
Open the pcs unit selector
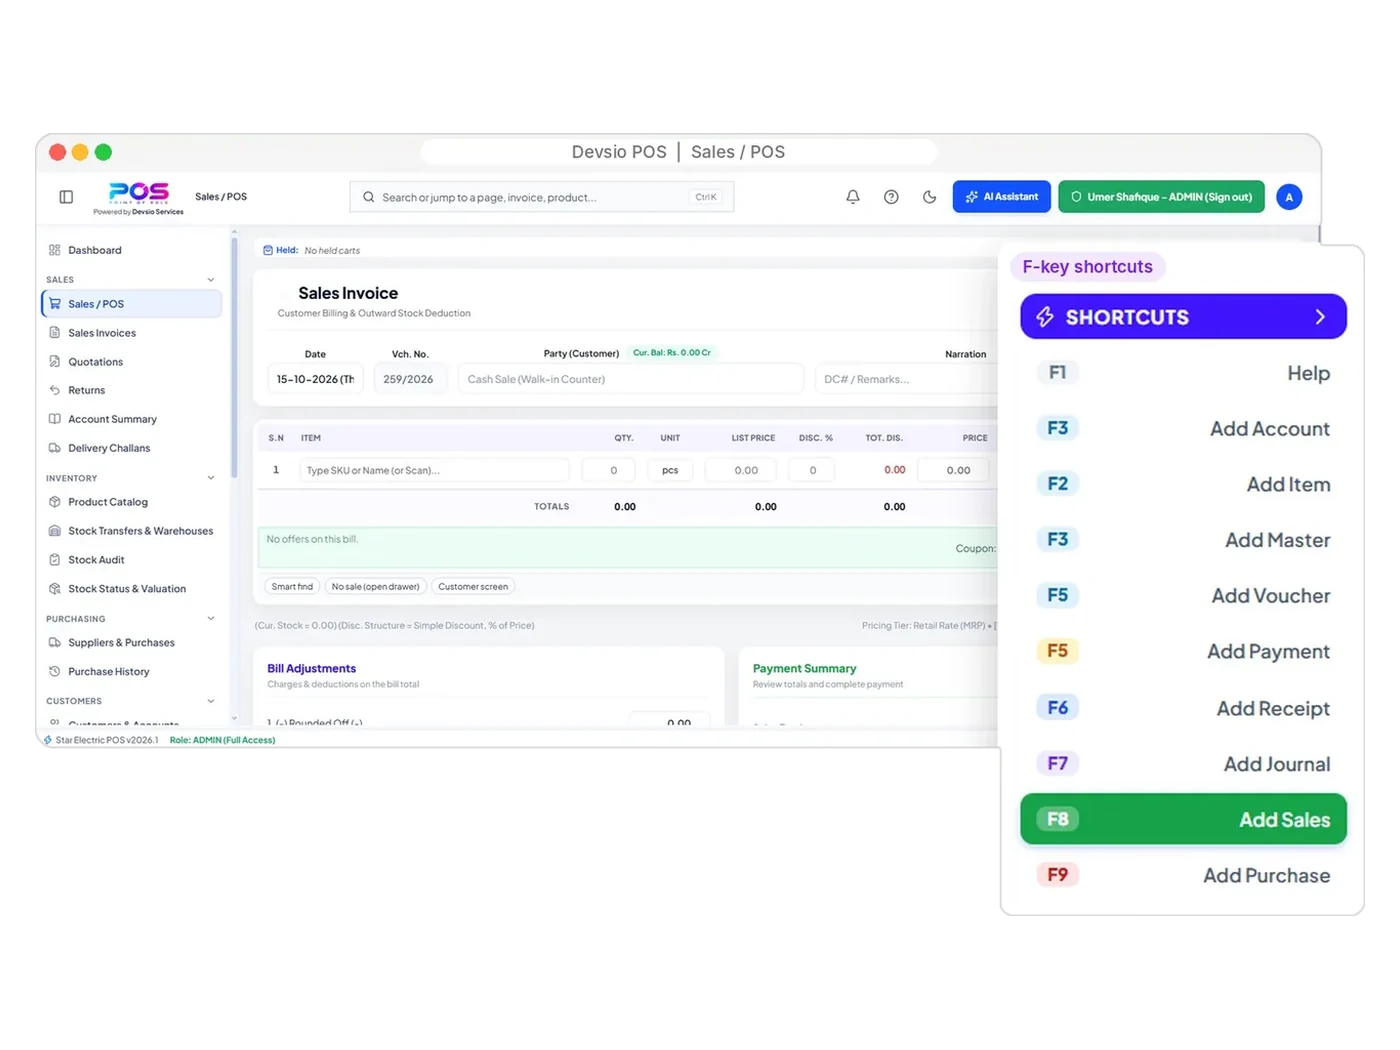pos(670,470)
